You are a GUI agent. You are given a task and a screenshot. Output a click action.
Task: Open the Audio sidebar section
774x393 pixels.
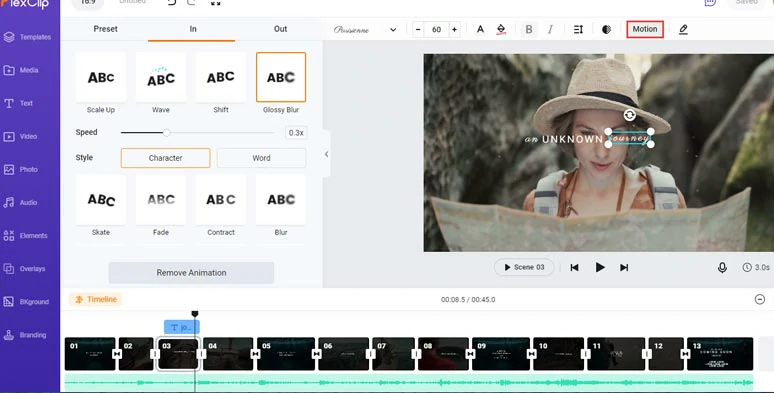[21, 202]
